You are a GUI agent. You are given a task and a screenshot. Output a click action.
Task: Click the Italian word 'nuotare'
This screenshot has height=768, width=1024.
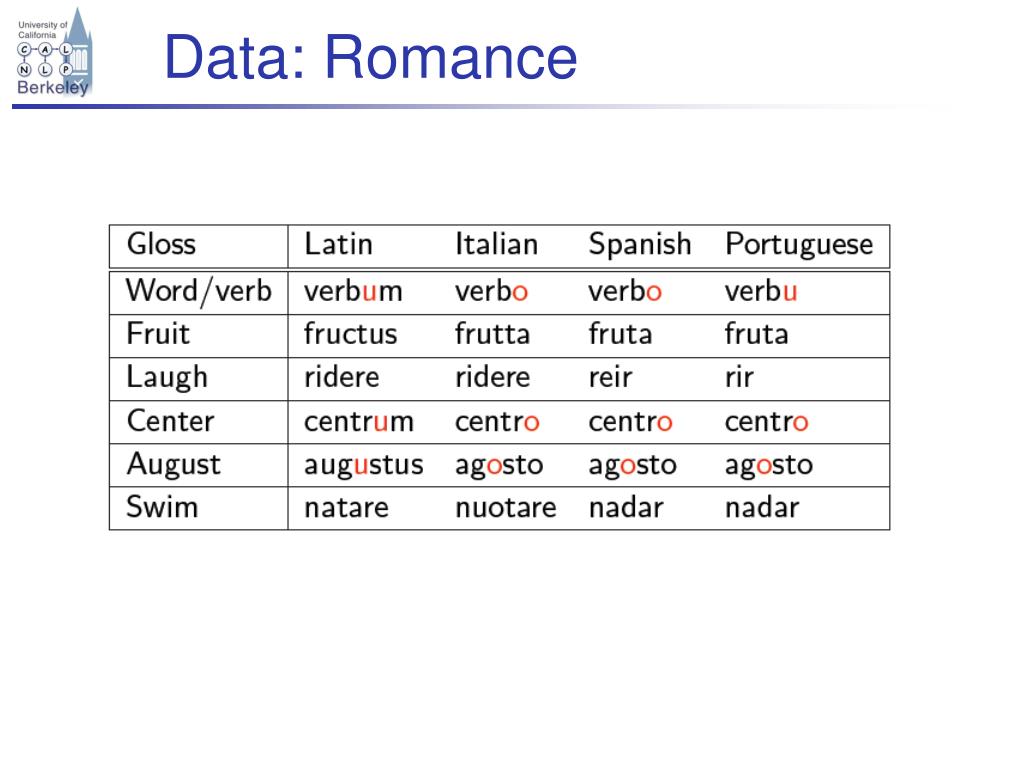pyautogui.click(x=505, y=507)
